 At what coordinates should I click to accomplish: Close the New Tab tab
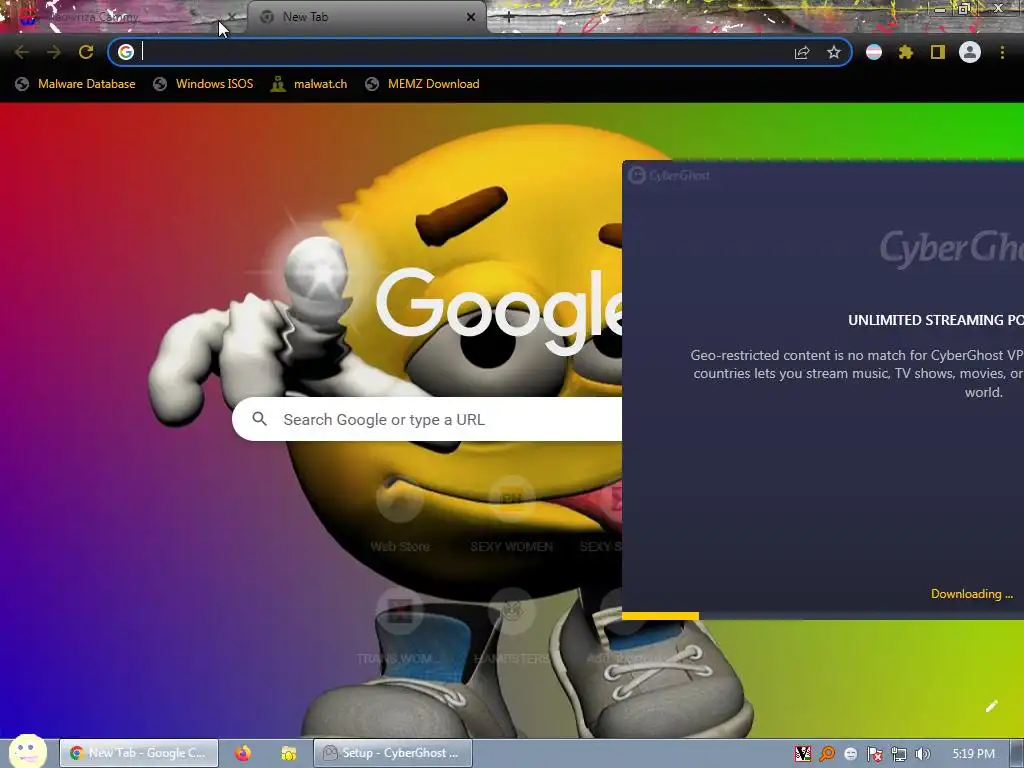471,17
